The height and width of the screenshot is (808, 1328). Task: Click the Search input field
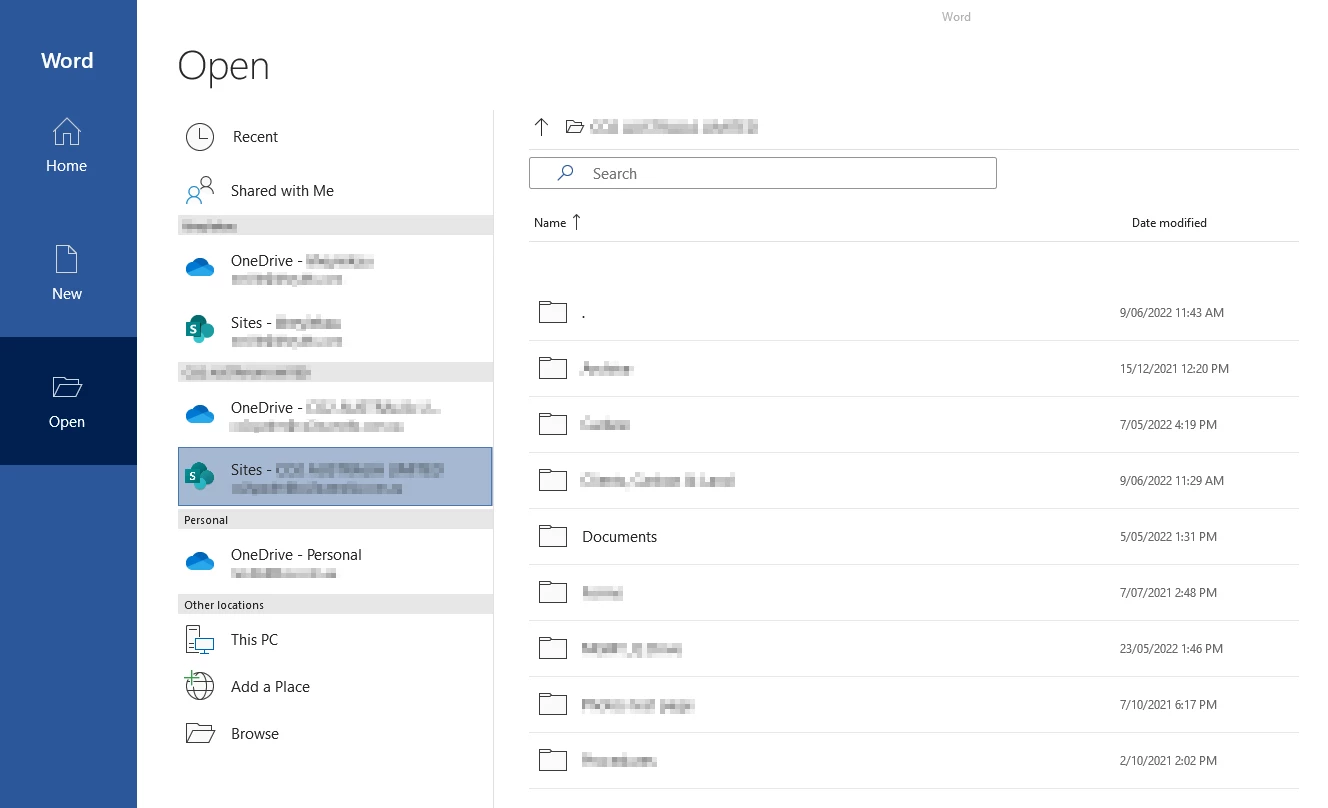tap(763, 173)
